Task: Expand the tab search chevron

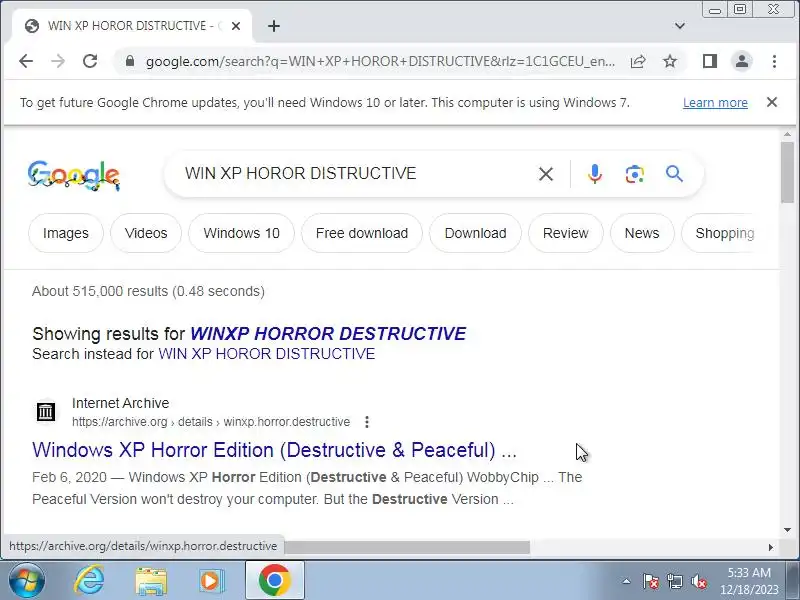Action: [680, 26]
